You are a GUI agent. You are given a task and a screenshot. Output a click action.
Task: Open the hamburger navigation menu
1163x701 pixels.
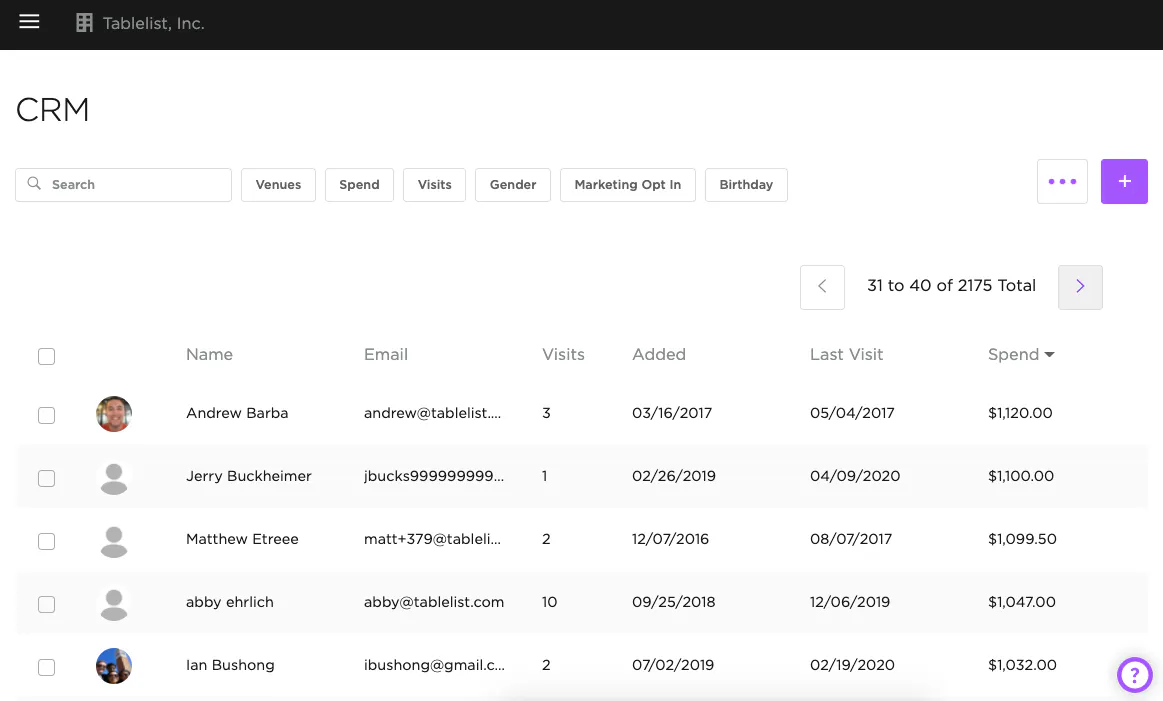pos(29,22)
